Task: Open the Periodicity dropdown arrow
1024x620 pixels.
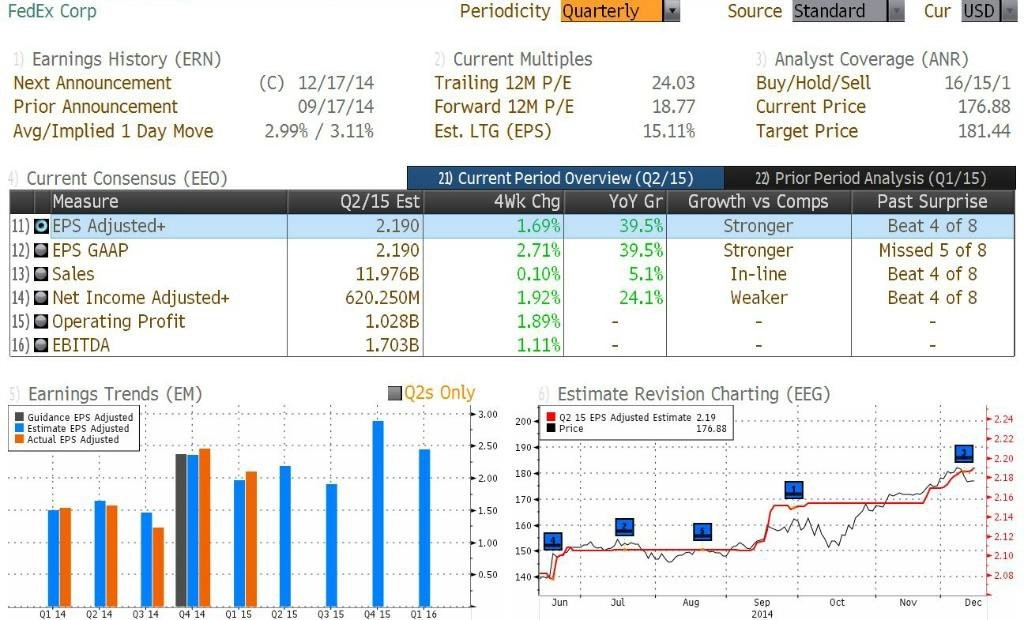Action: (671, 11)
